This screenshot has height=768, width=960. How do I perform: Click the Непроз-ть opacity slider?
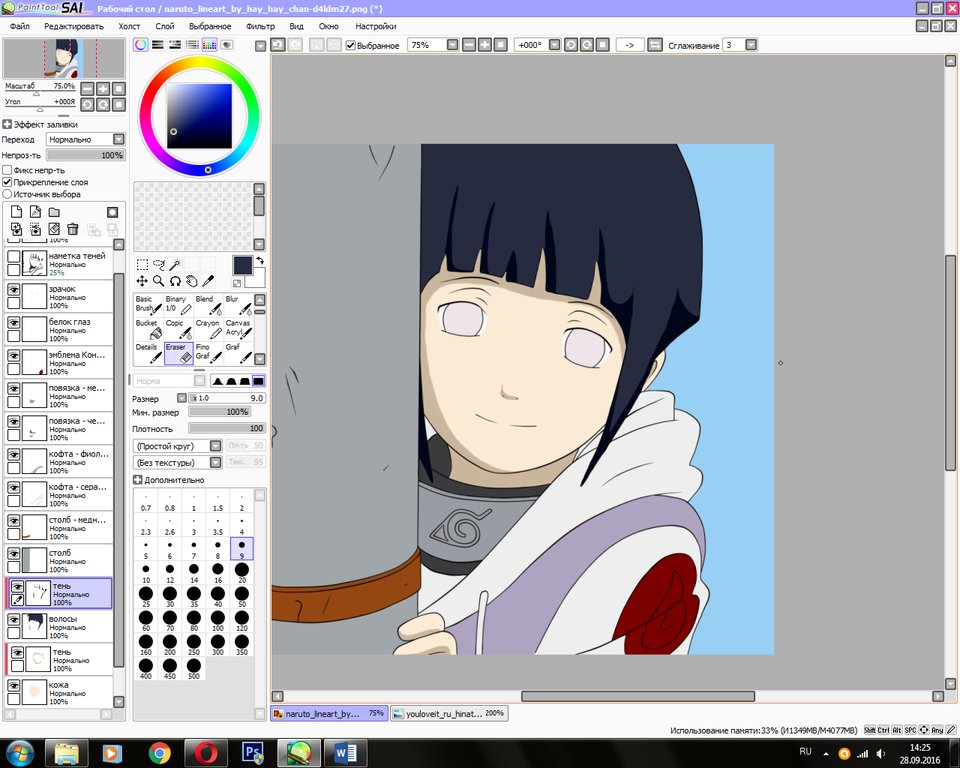click(x=86, y=156)
